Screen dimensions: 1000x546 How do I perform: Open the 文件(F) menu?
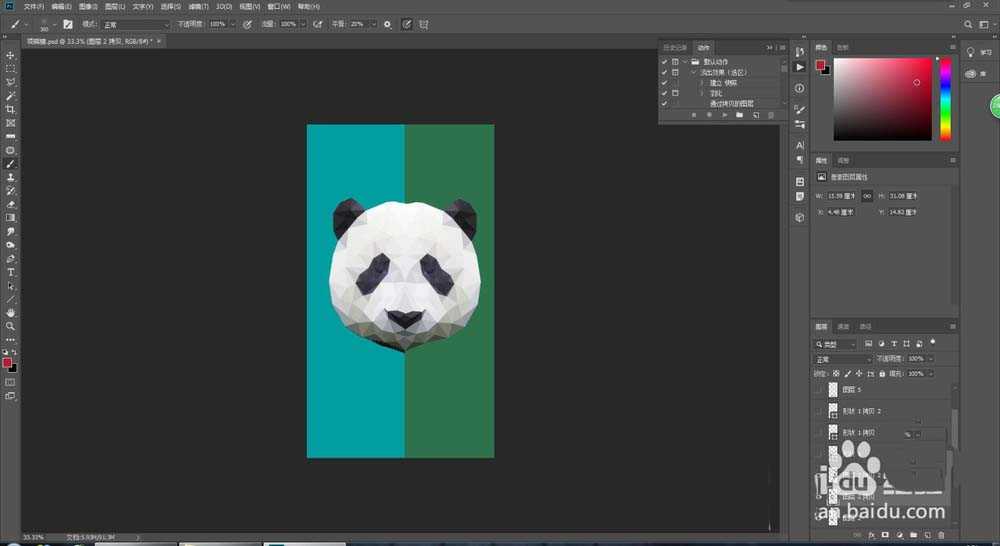click(x=34, y=6)
